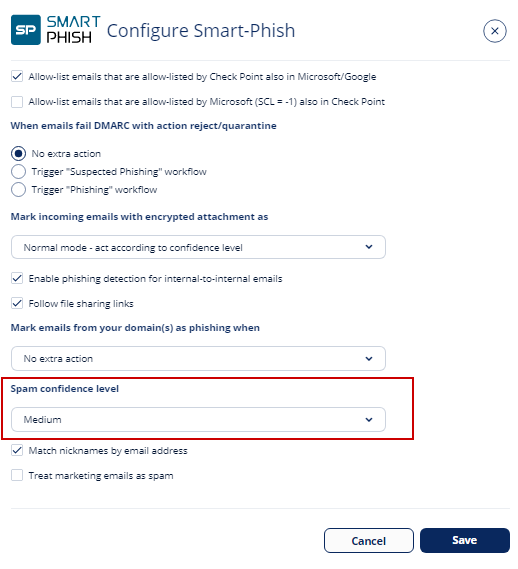Click the Smart-Phish SP logo icon
Screen dimensions: 518x569
pos(26,30)
